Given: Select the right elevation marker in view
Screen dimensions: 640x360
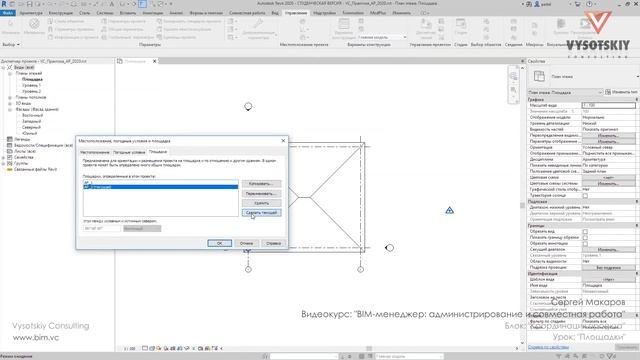Looking at the screenshot, I should pyautogui.click(x=389, y=248).
